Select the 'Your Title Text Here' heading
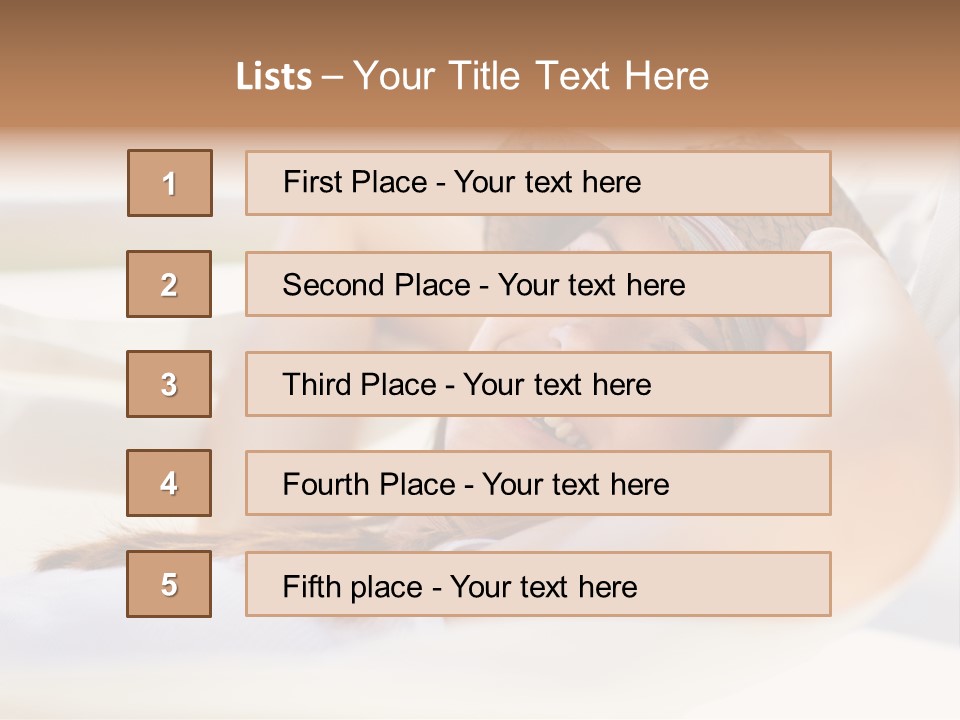The height and width of the screenshot is (720, 960). pos(531,76)
